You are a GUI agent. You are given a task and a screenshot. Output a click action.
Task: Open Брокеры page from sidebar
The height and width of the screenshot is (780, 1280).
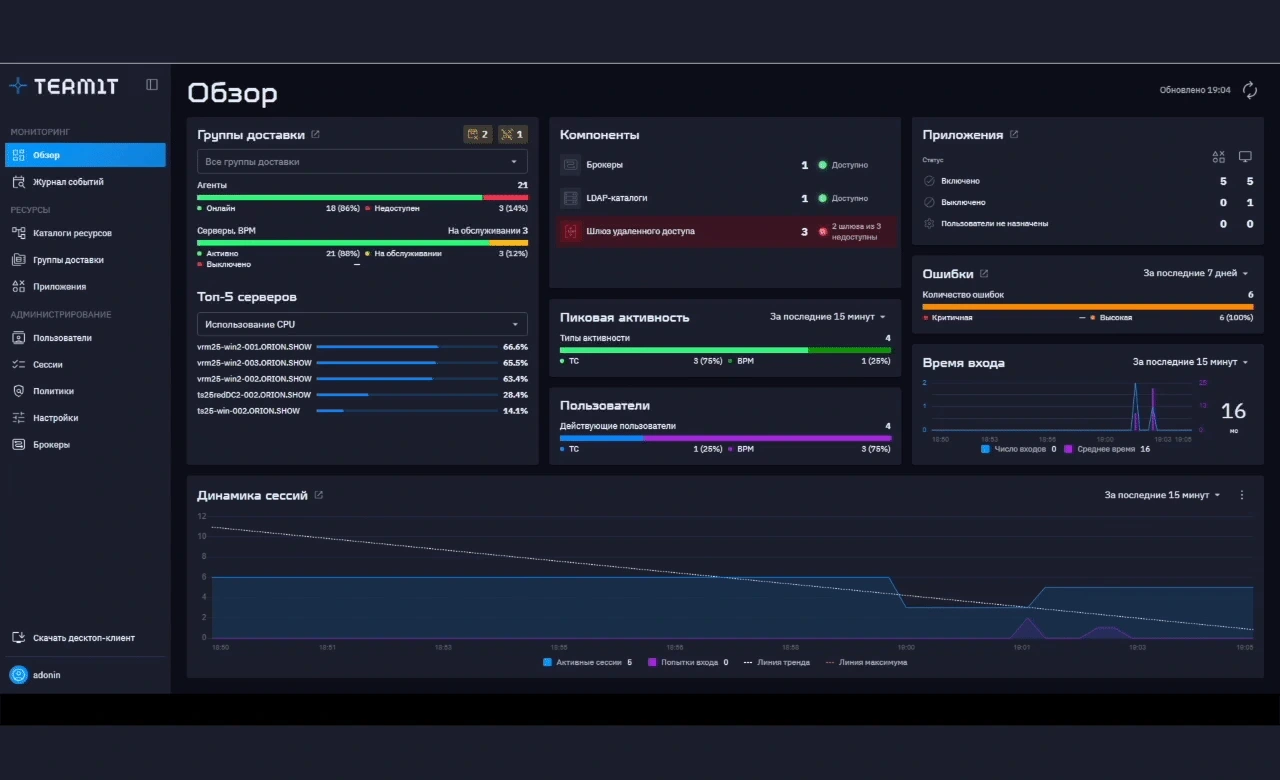coord(85,445)
